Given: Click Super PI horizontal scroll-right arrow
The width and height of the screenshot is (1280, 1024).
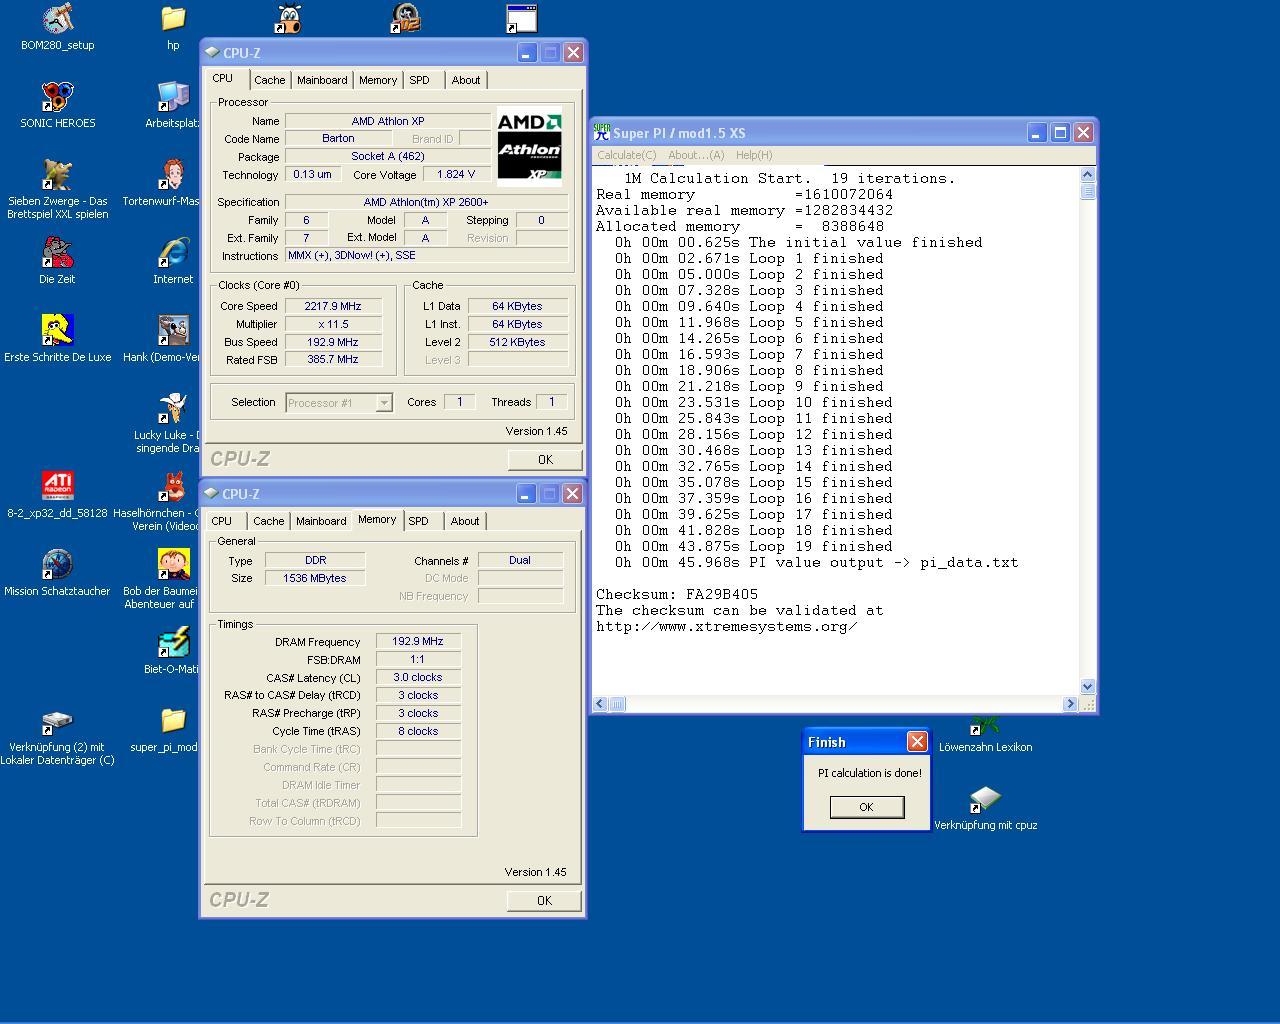Looking at the screenshot, I should 1070,704.
